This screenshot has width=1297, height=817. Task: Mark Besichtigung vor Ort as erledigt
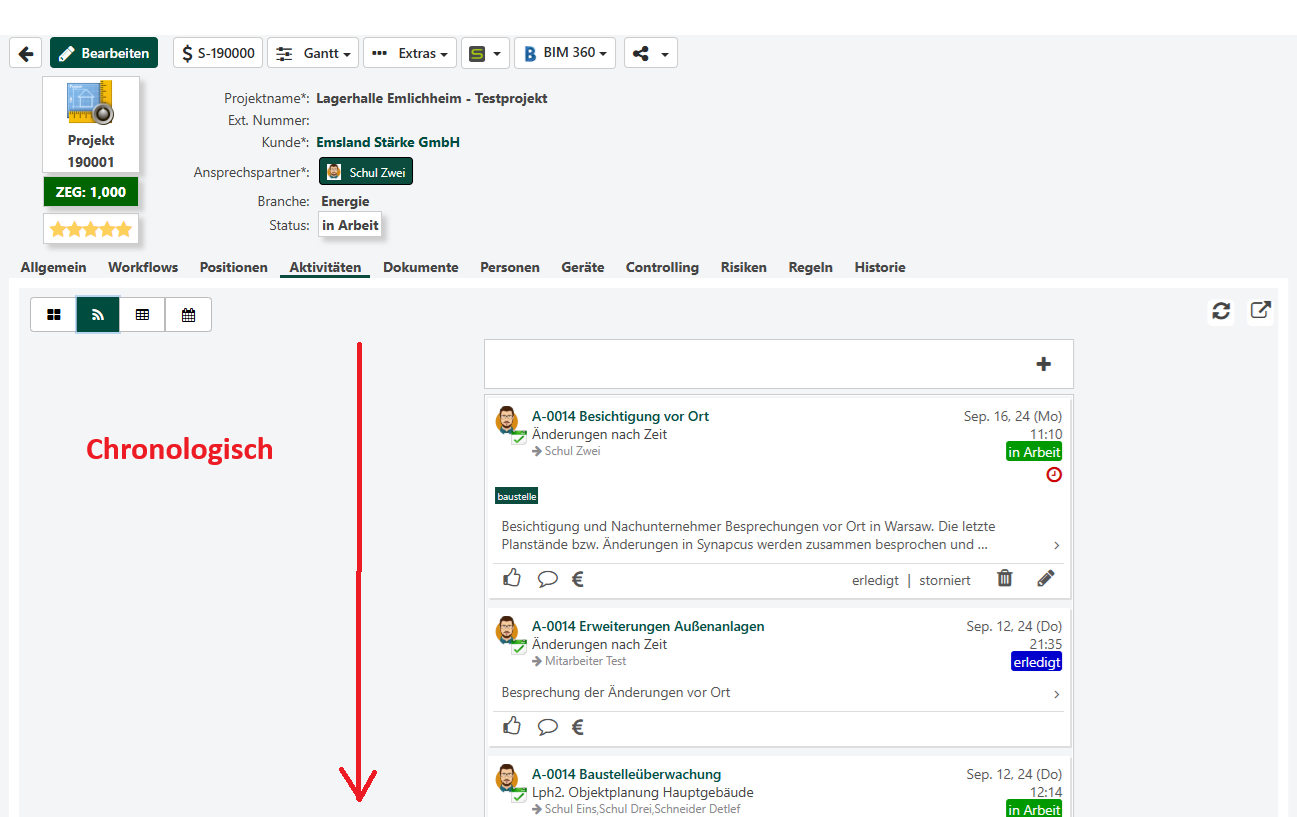(x=875, y=580)
